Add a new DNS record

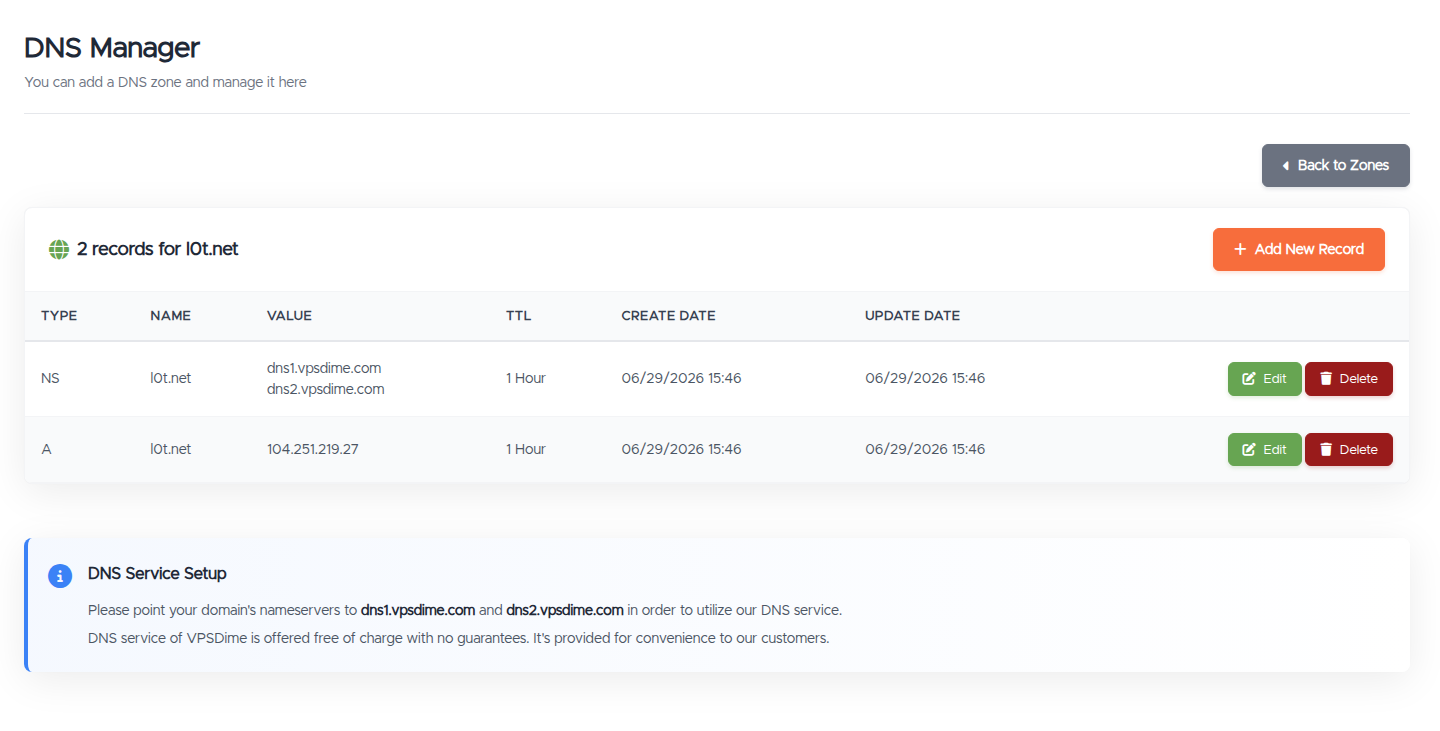1298,249
